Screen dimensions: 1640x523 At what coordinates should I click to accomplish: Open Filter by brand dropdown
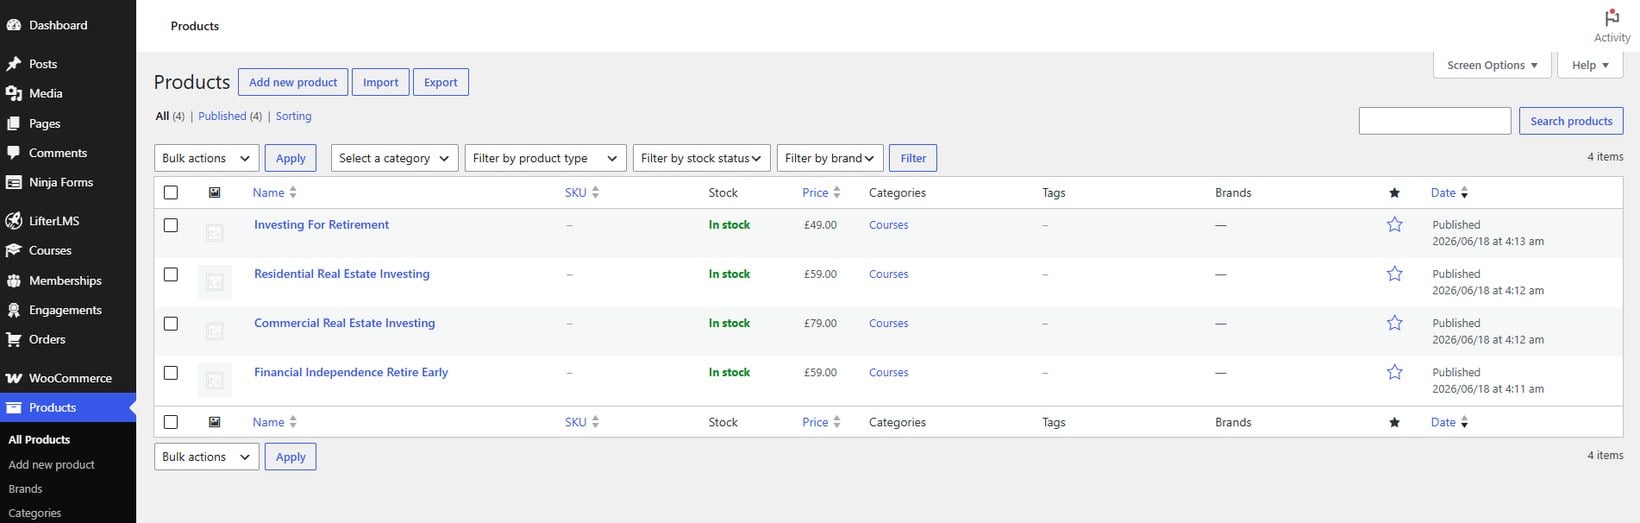tap(830, 158)
